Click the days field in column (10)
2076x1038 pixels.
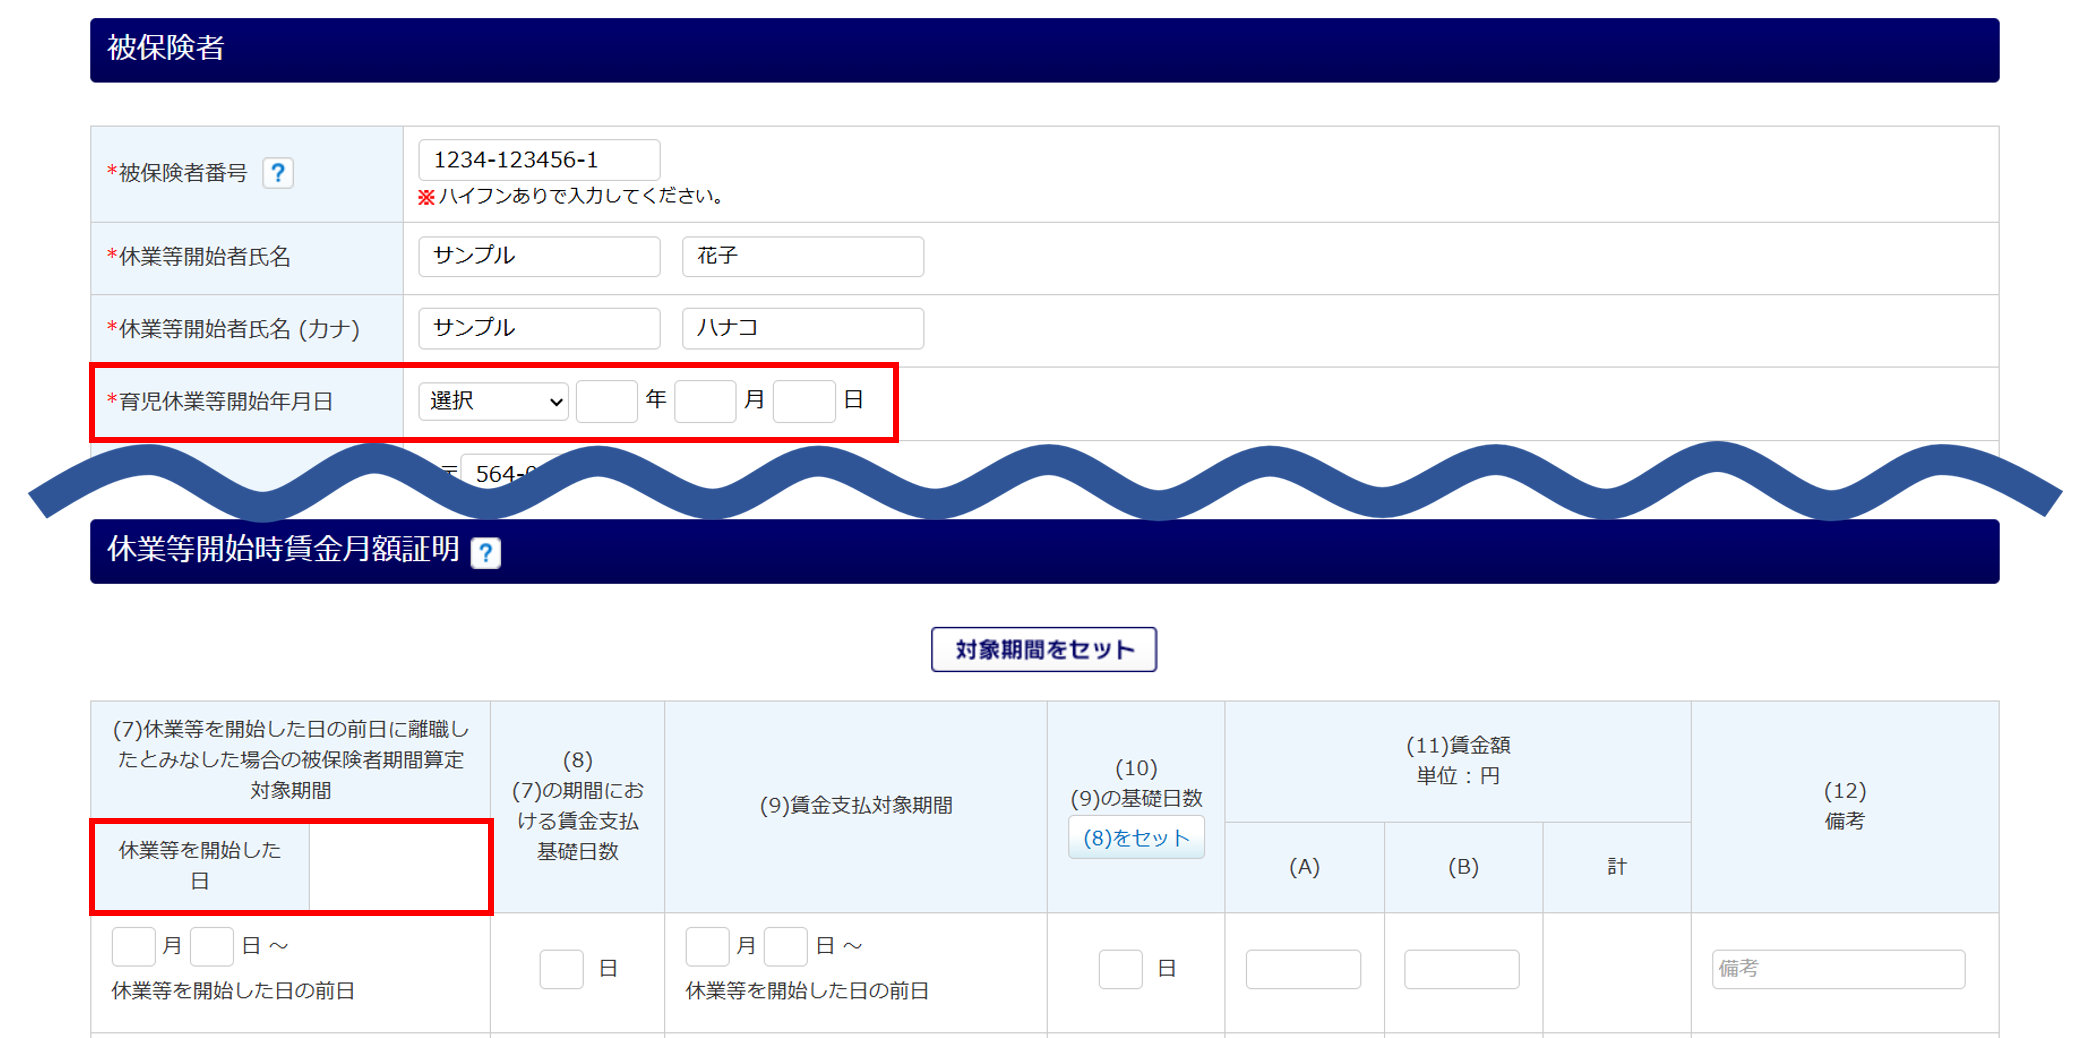[1120, 969]
